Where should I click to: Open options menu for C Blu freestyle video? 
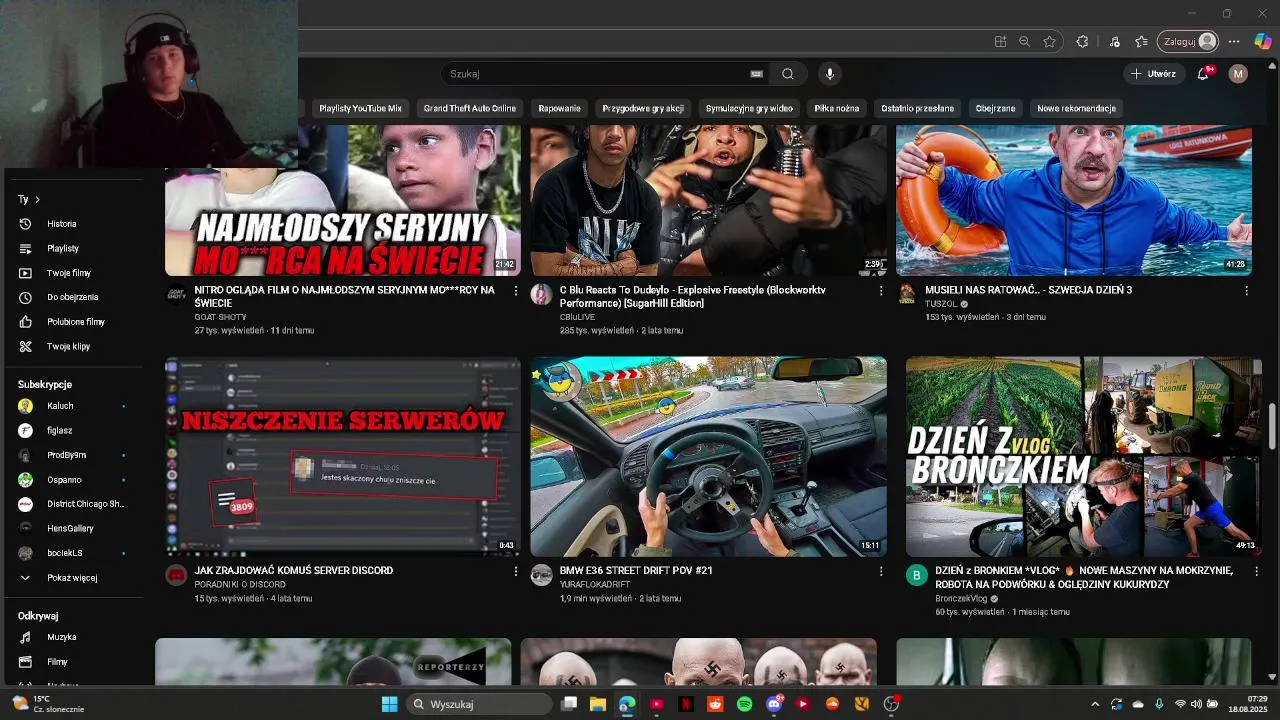[x=881, y=290]
